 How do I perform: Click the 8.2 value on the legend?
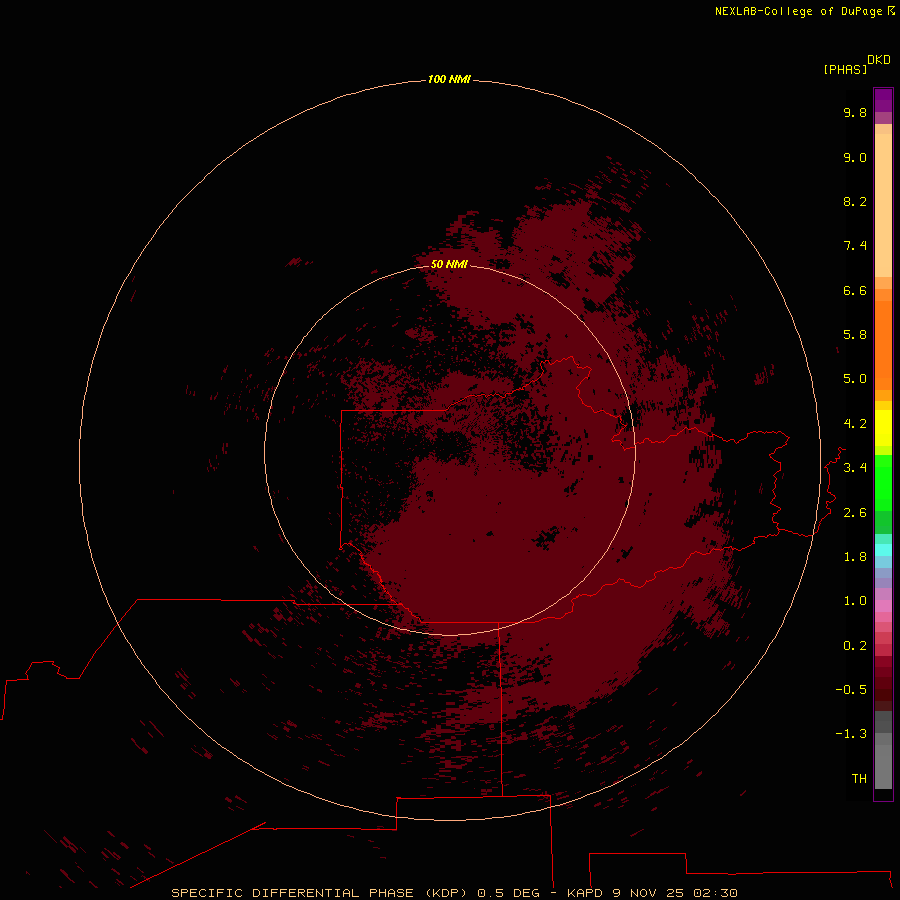pos(855,201)
